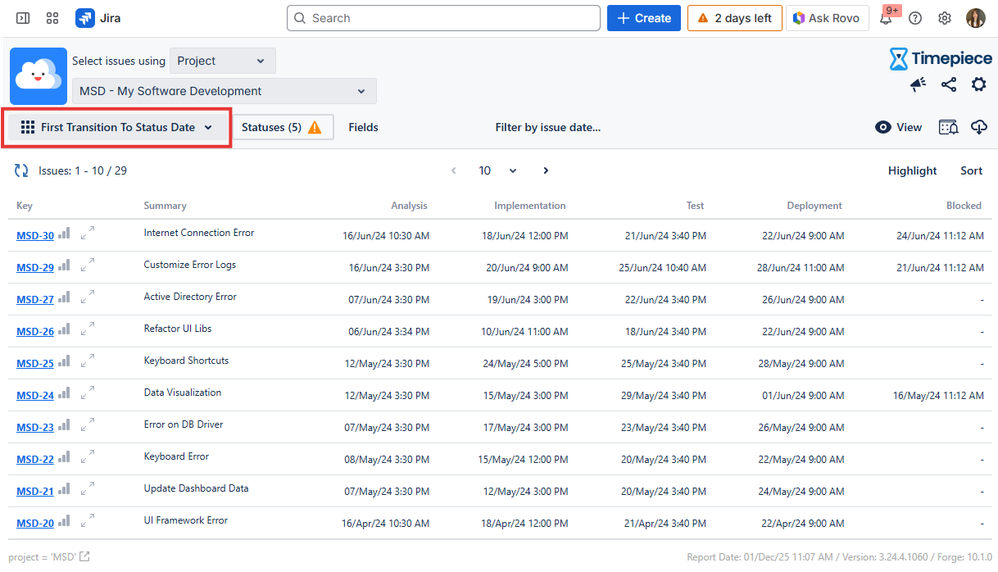Open bar chart icon for MSD-27
The image size is (998, 572).
pos(64,298)
